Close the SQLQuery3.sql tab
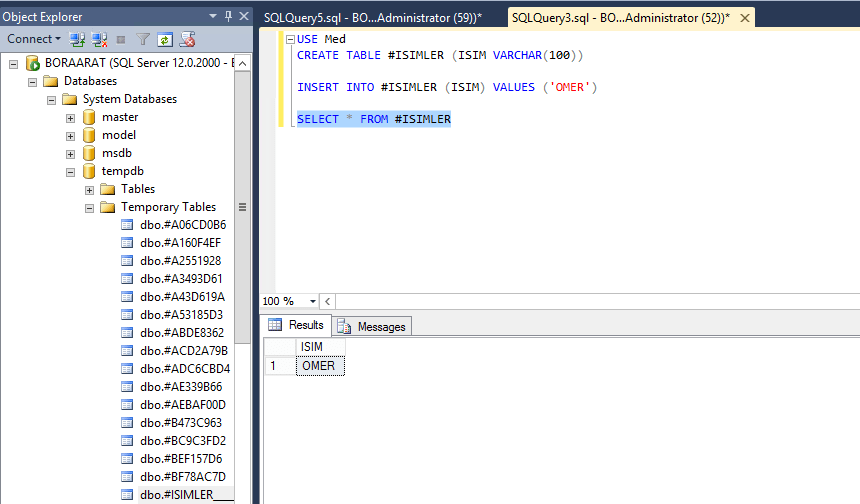The image size is (860, 504). (744, 18)
